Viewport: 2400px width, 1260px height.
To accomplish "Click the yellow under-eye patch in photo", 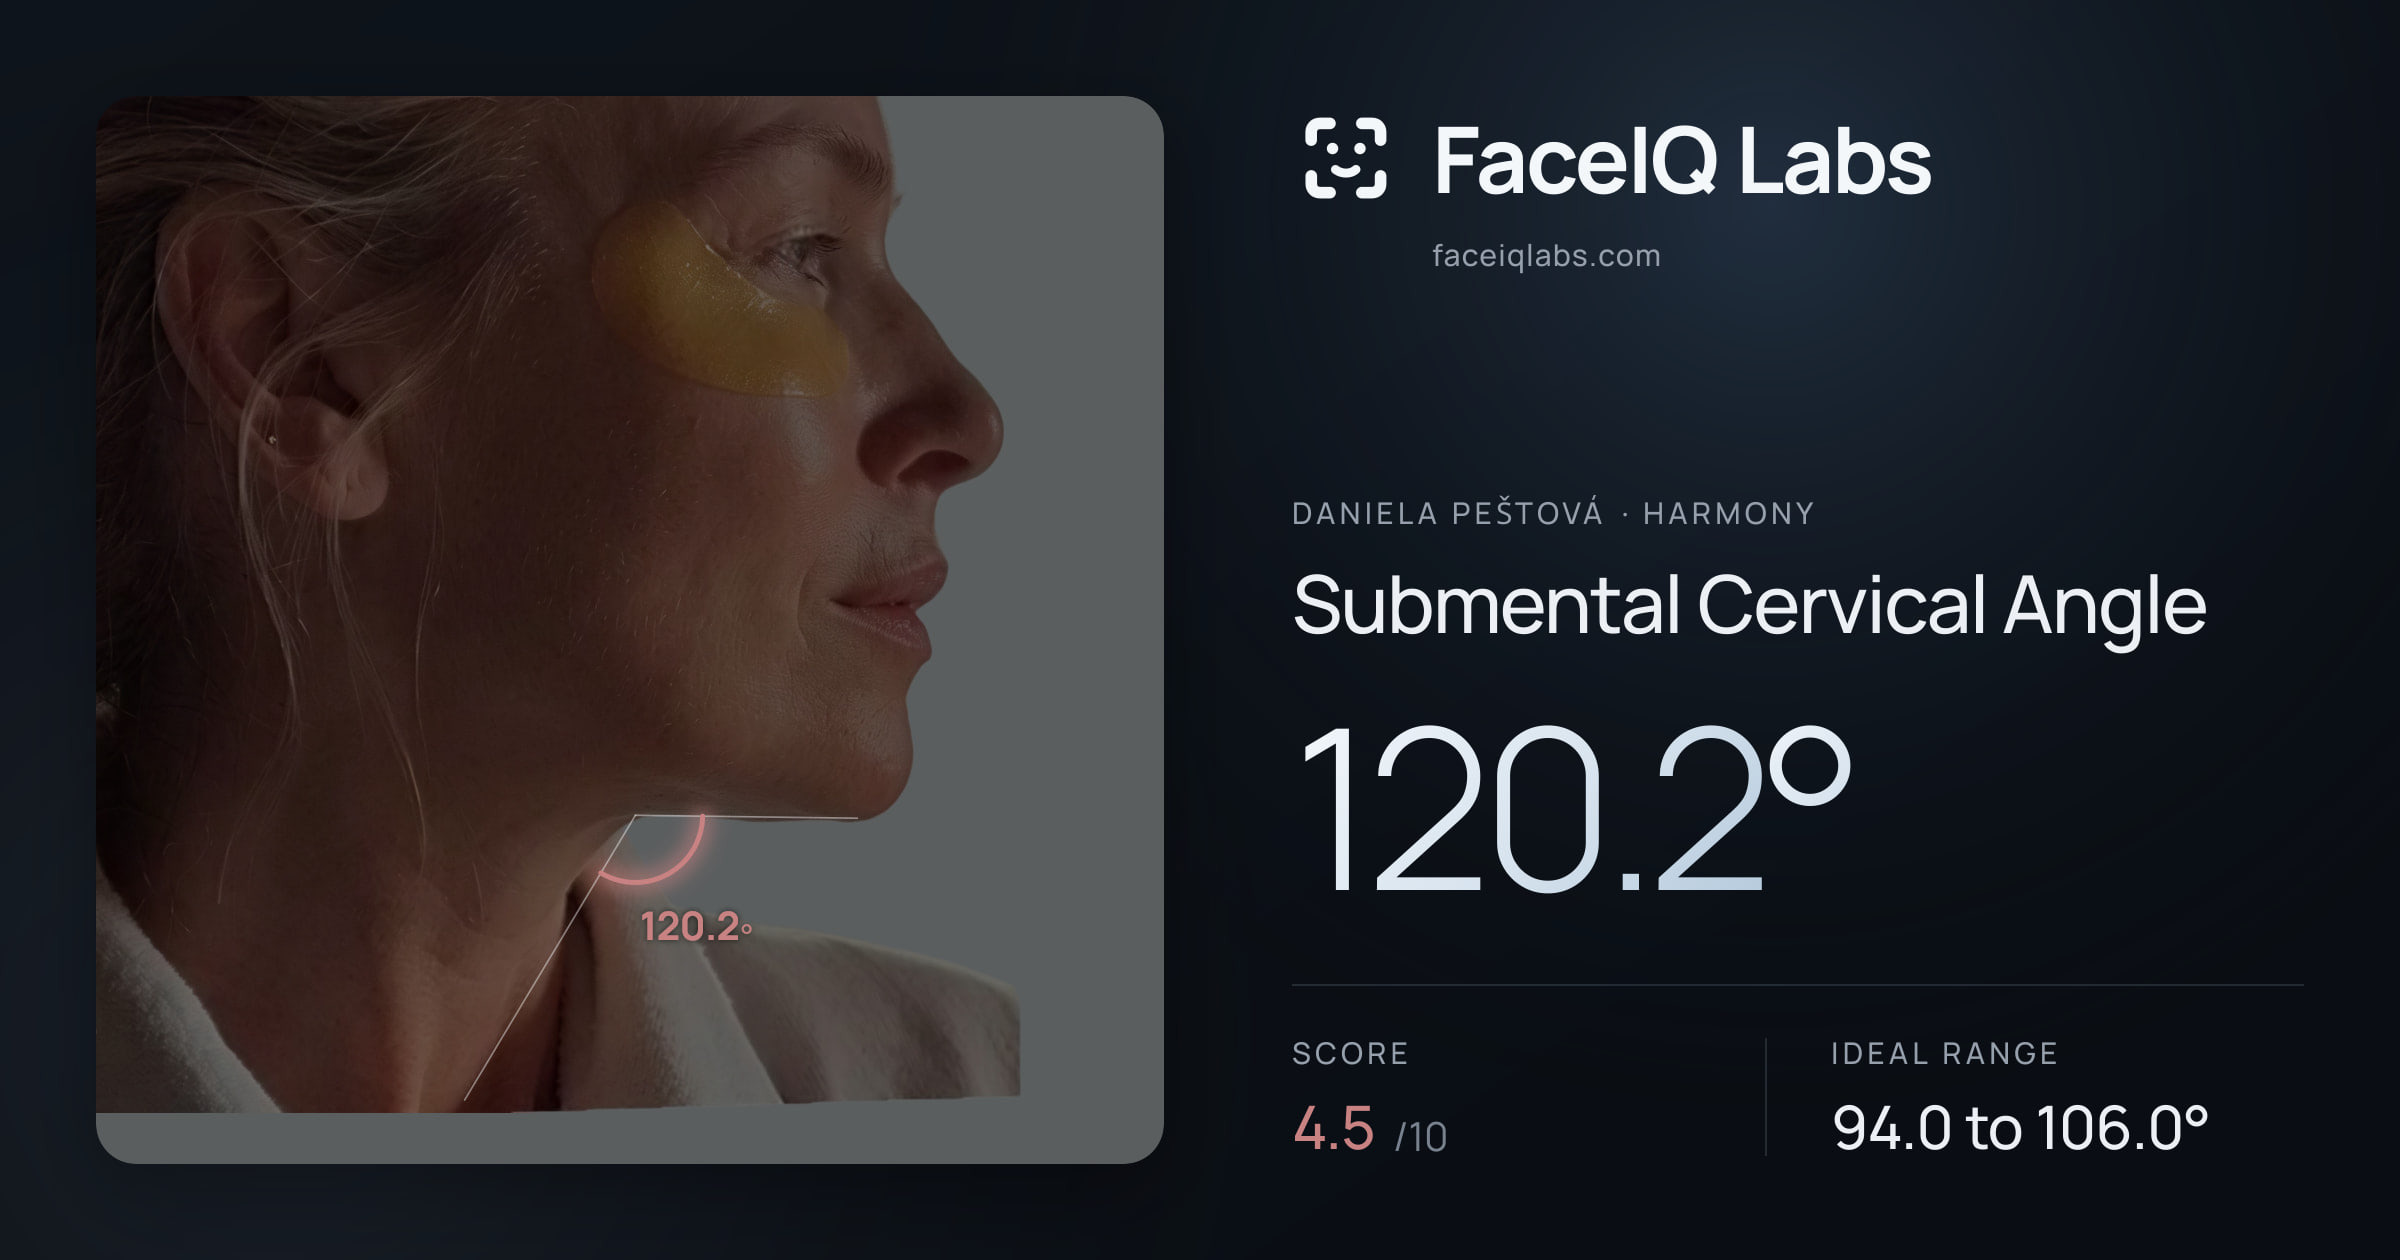I will 720,300.
